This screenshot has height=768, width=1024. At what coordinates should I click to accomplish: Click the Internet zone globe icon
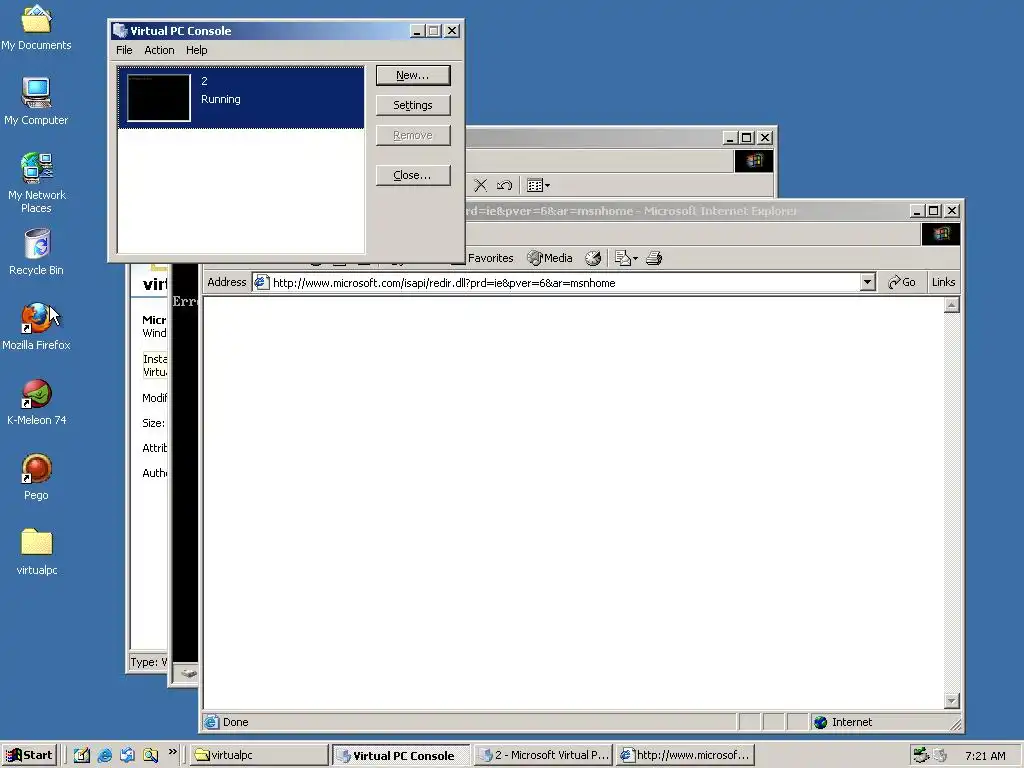tap(821, 722)
